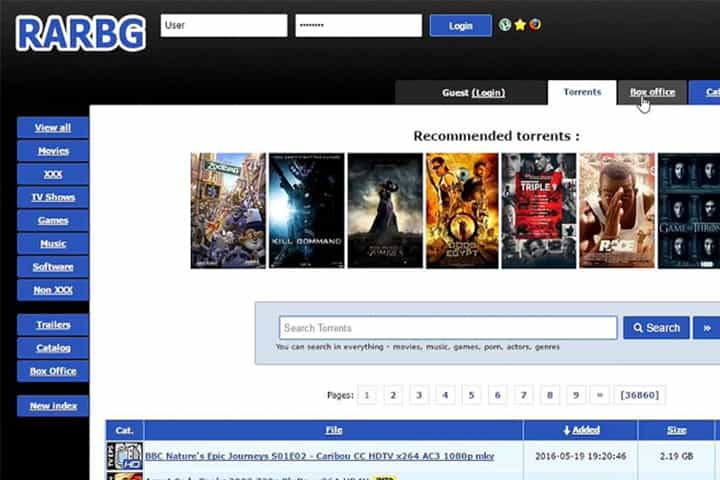Screen dimensions: 720x480
Task: Open the Game of Thrones poster thumbnail
Action: pyautogui.click(x=689, y=210)
